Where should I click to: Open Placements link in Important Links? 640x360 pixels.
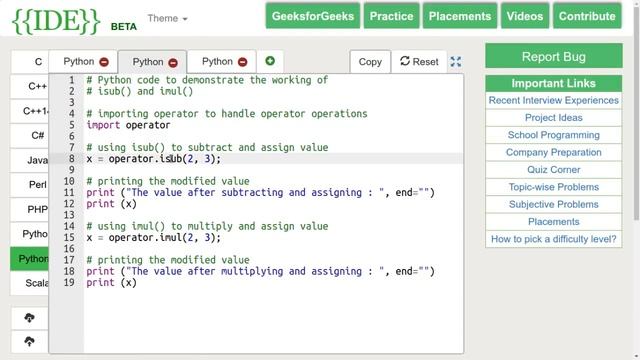[x=554, y=222]
